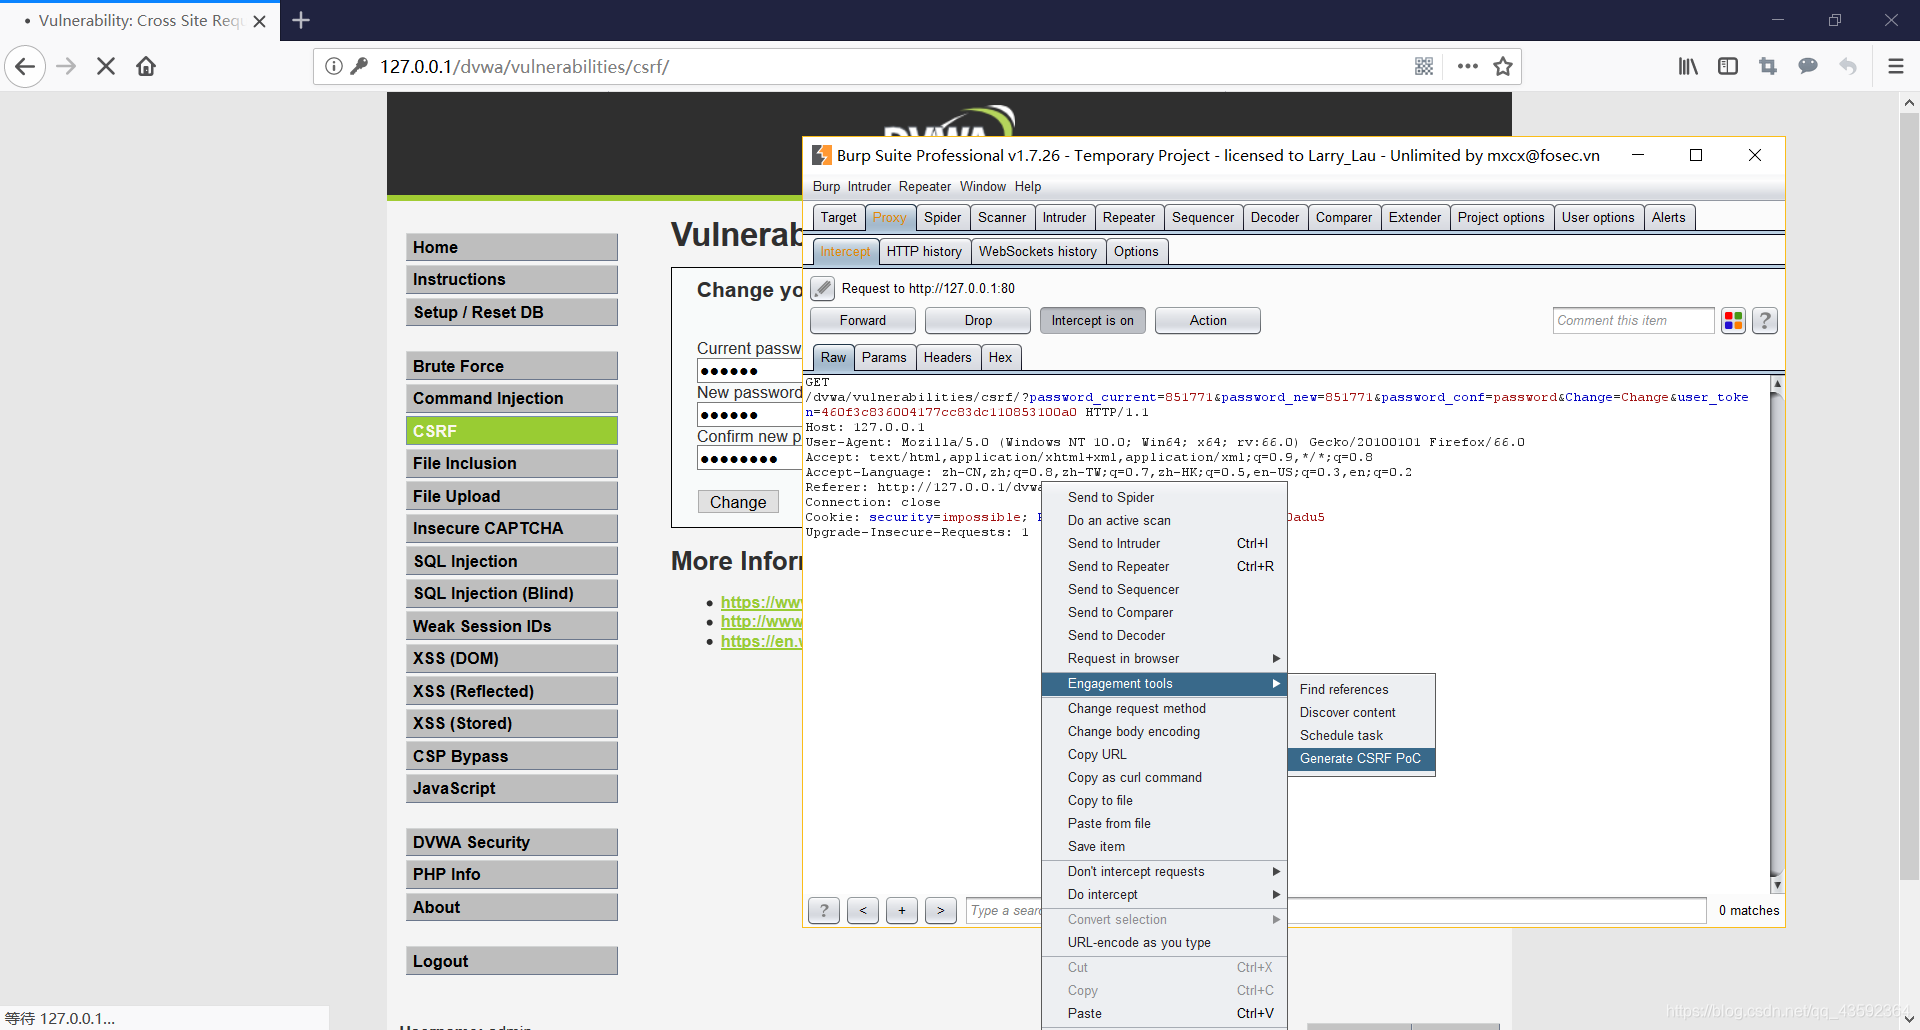Switch to the Scanner tab
The width and height of the screenshot is (1920, 1030).
(1002, 218)
